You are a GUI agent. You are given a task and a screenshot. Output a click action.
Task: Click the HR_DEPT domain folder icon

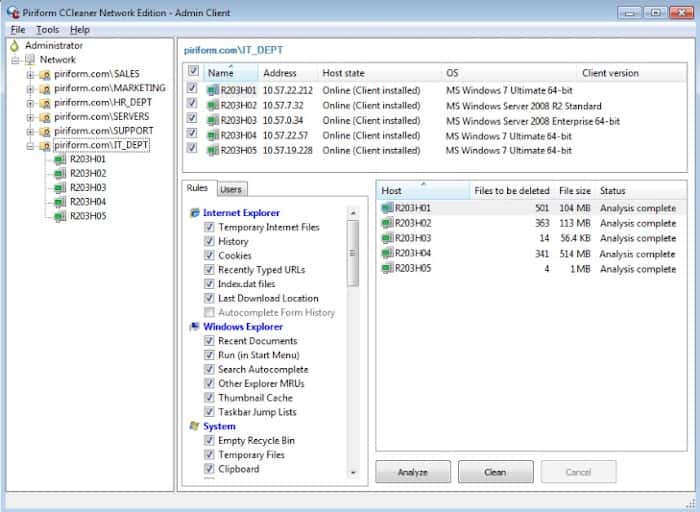pos(44,103)
